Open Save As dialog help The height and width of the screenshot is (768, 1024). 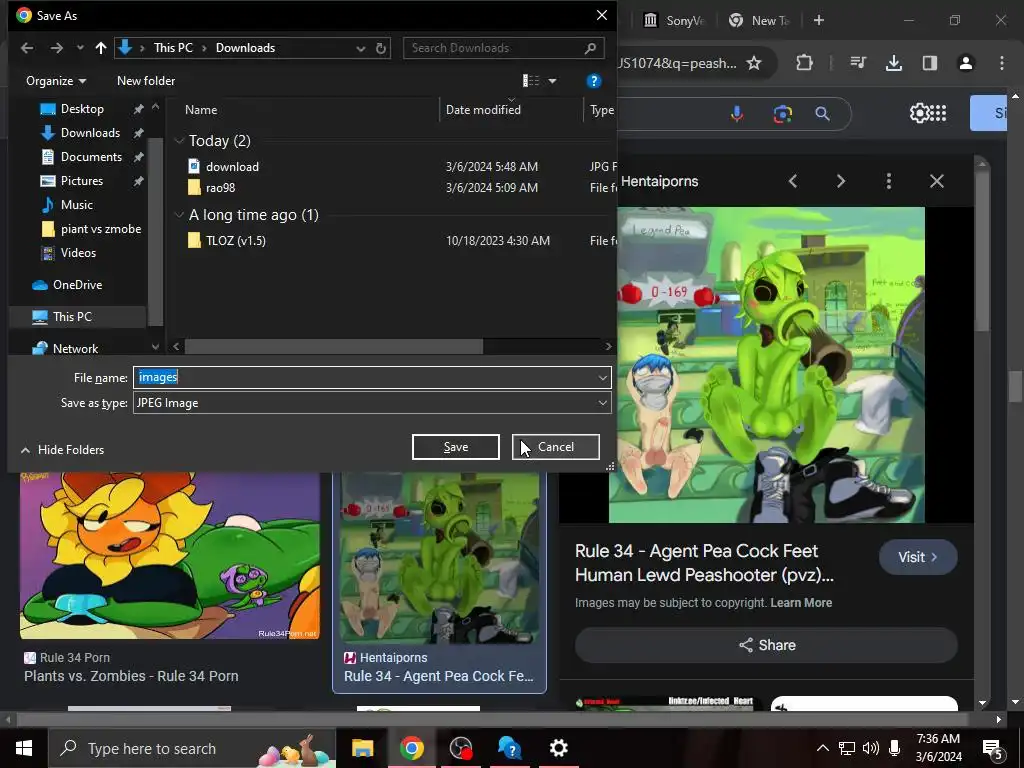tap(594, 81)
